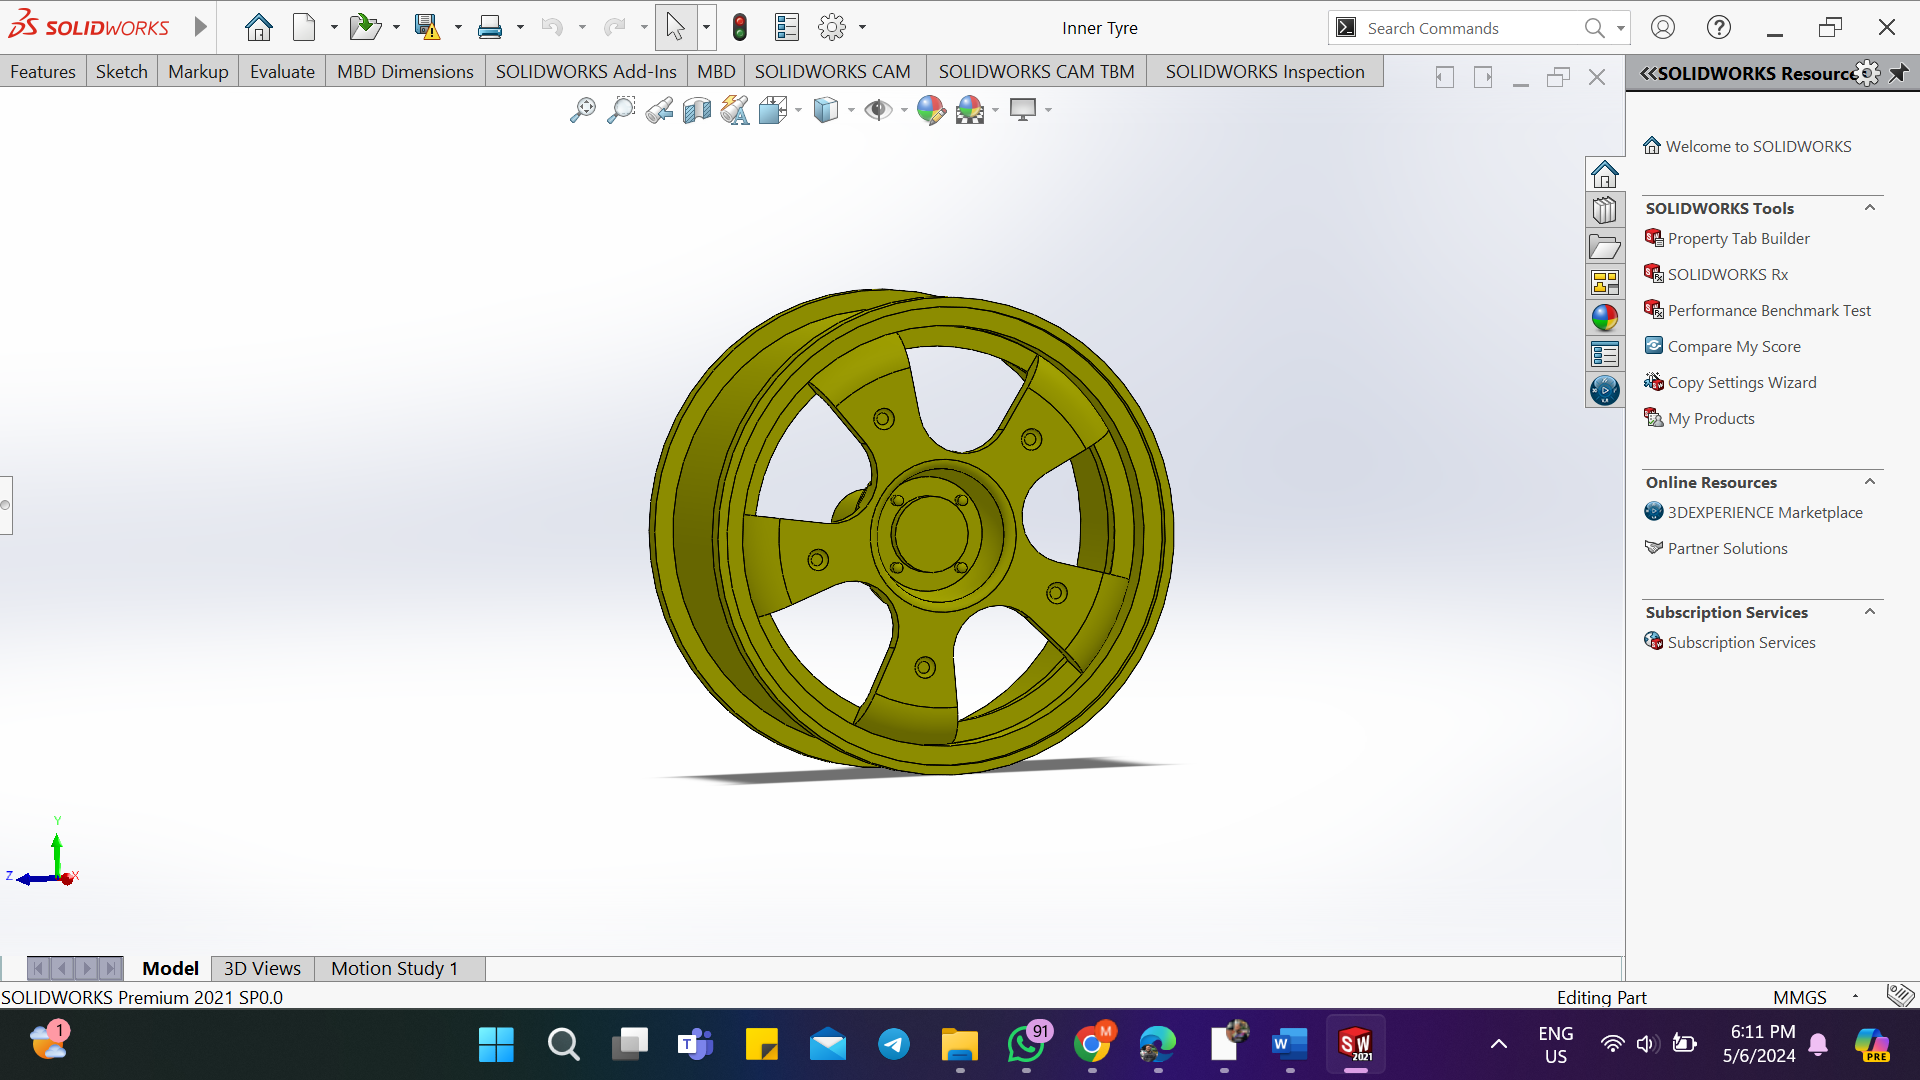Switch to the Sketch tab
Image resolution: width=1920 pixels, height=1080 pixels.
[x=121, y=72]
